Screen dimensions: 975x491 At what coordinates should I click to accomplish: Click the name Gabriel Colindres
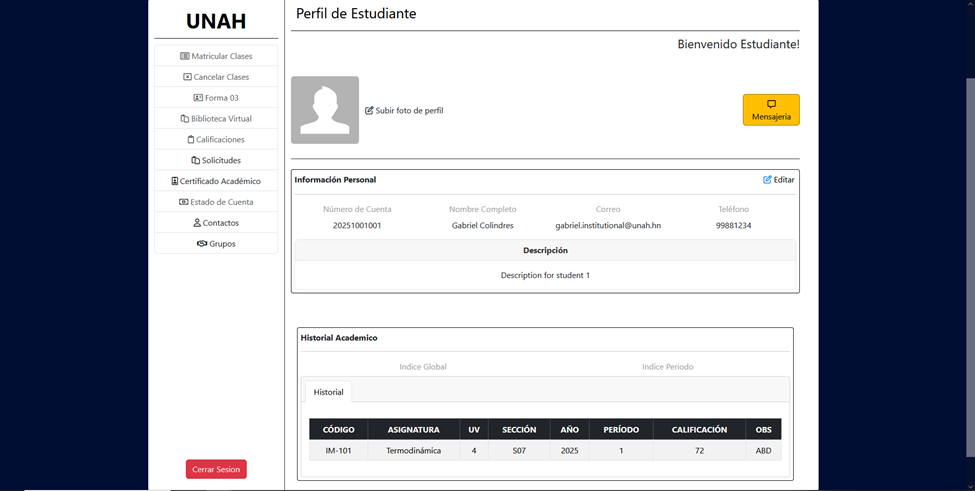tap(483, 226)
